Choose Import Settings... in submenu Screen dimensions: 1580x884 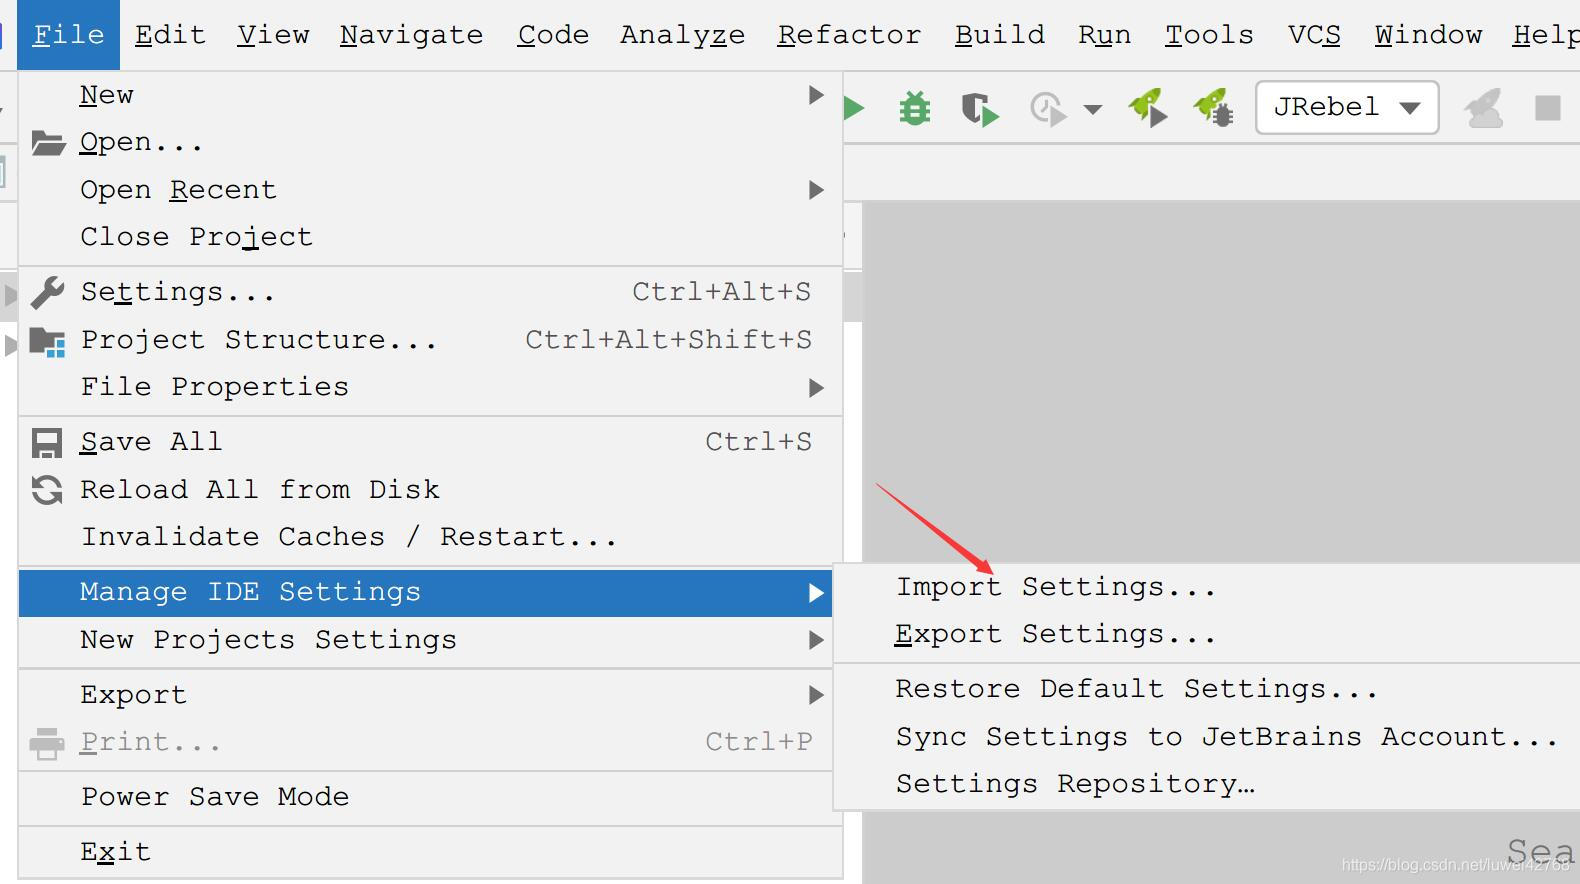pos(1207,587)
